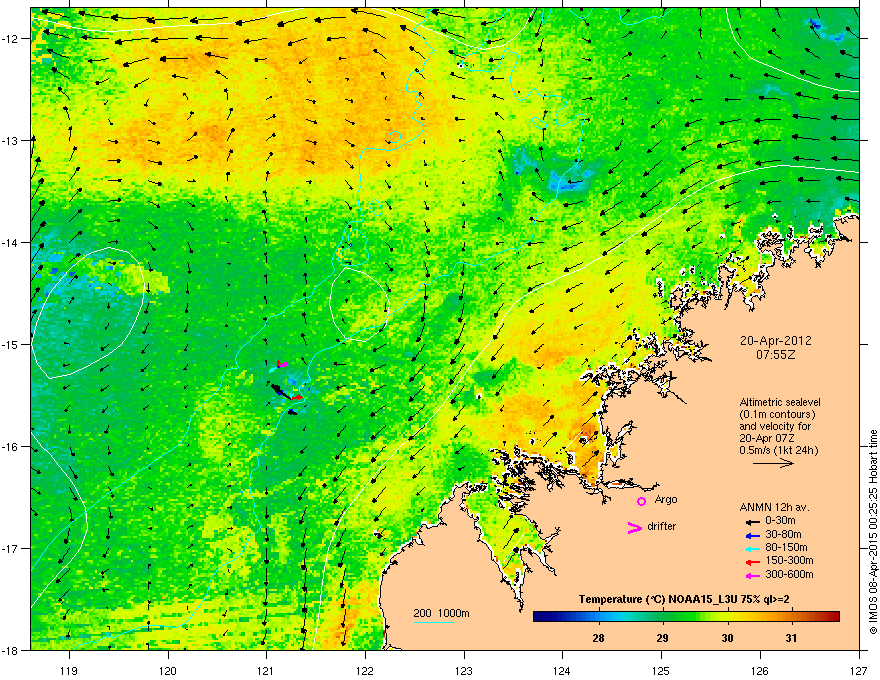Click the 'drifter' legend label

[x=662, y=526]
